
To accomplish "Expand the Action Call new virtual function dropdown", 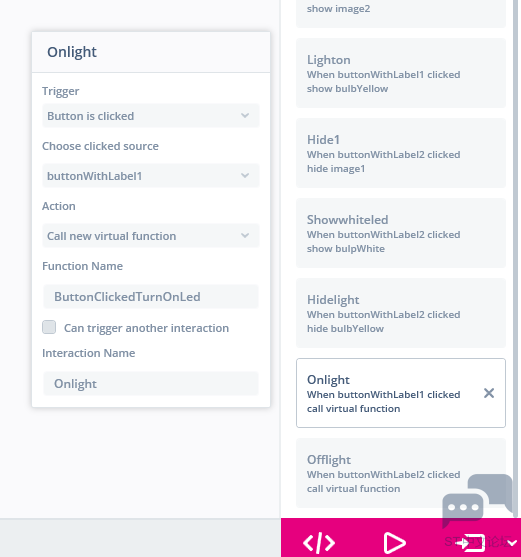I will [151, 236].
